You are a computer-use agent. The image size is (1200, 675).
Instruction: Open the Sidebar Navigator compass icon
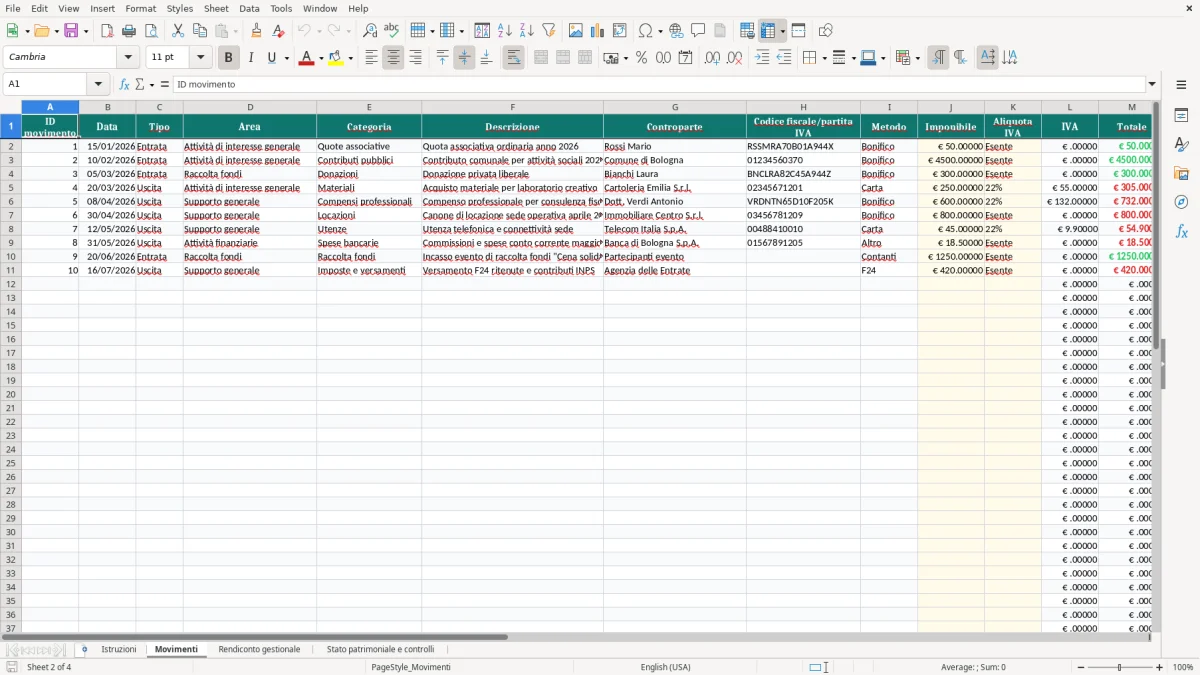coord(1181,202)
